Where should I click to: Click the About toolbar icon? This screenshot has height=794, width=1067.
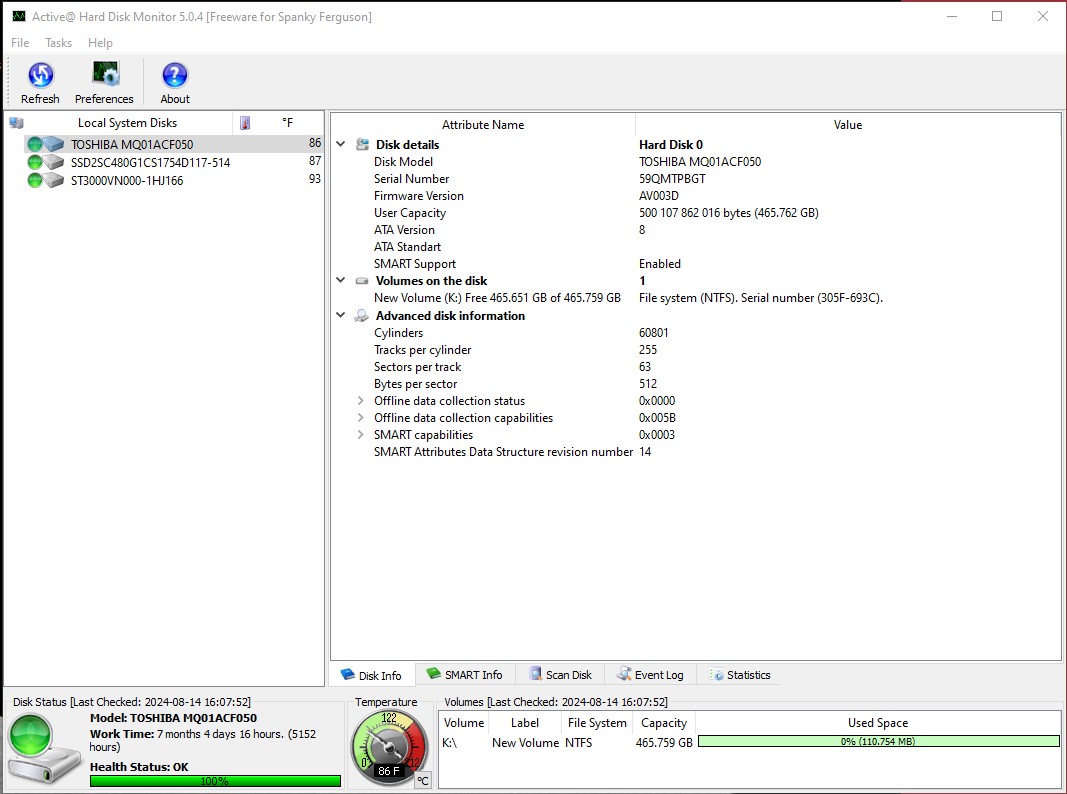tap(173, 75)
